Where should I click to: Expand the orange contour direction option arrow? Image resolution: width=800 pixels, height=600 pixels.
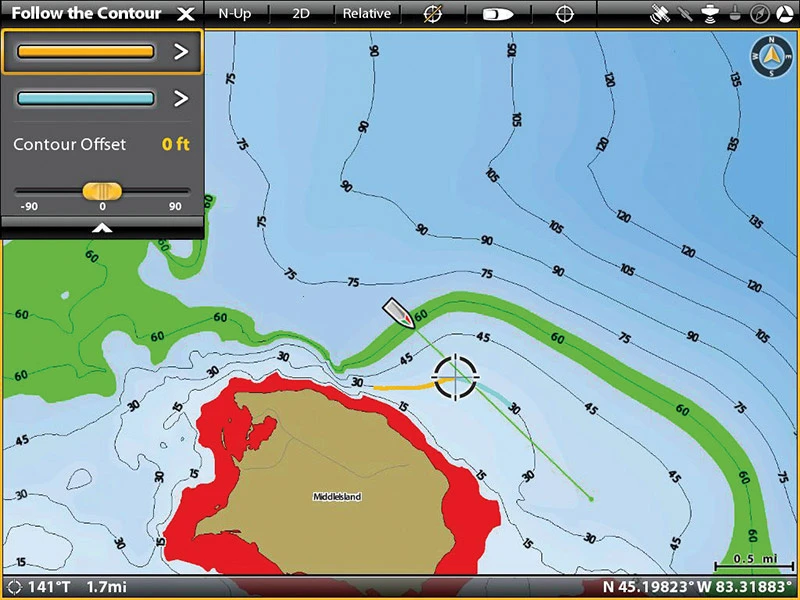point(181,52)
